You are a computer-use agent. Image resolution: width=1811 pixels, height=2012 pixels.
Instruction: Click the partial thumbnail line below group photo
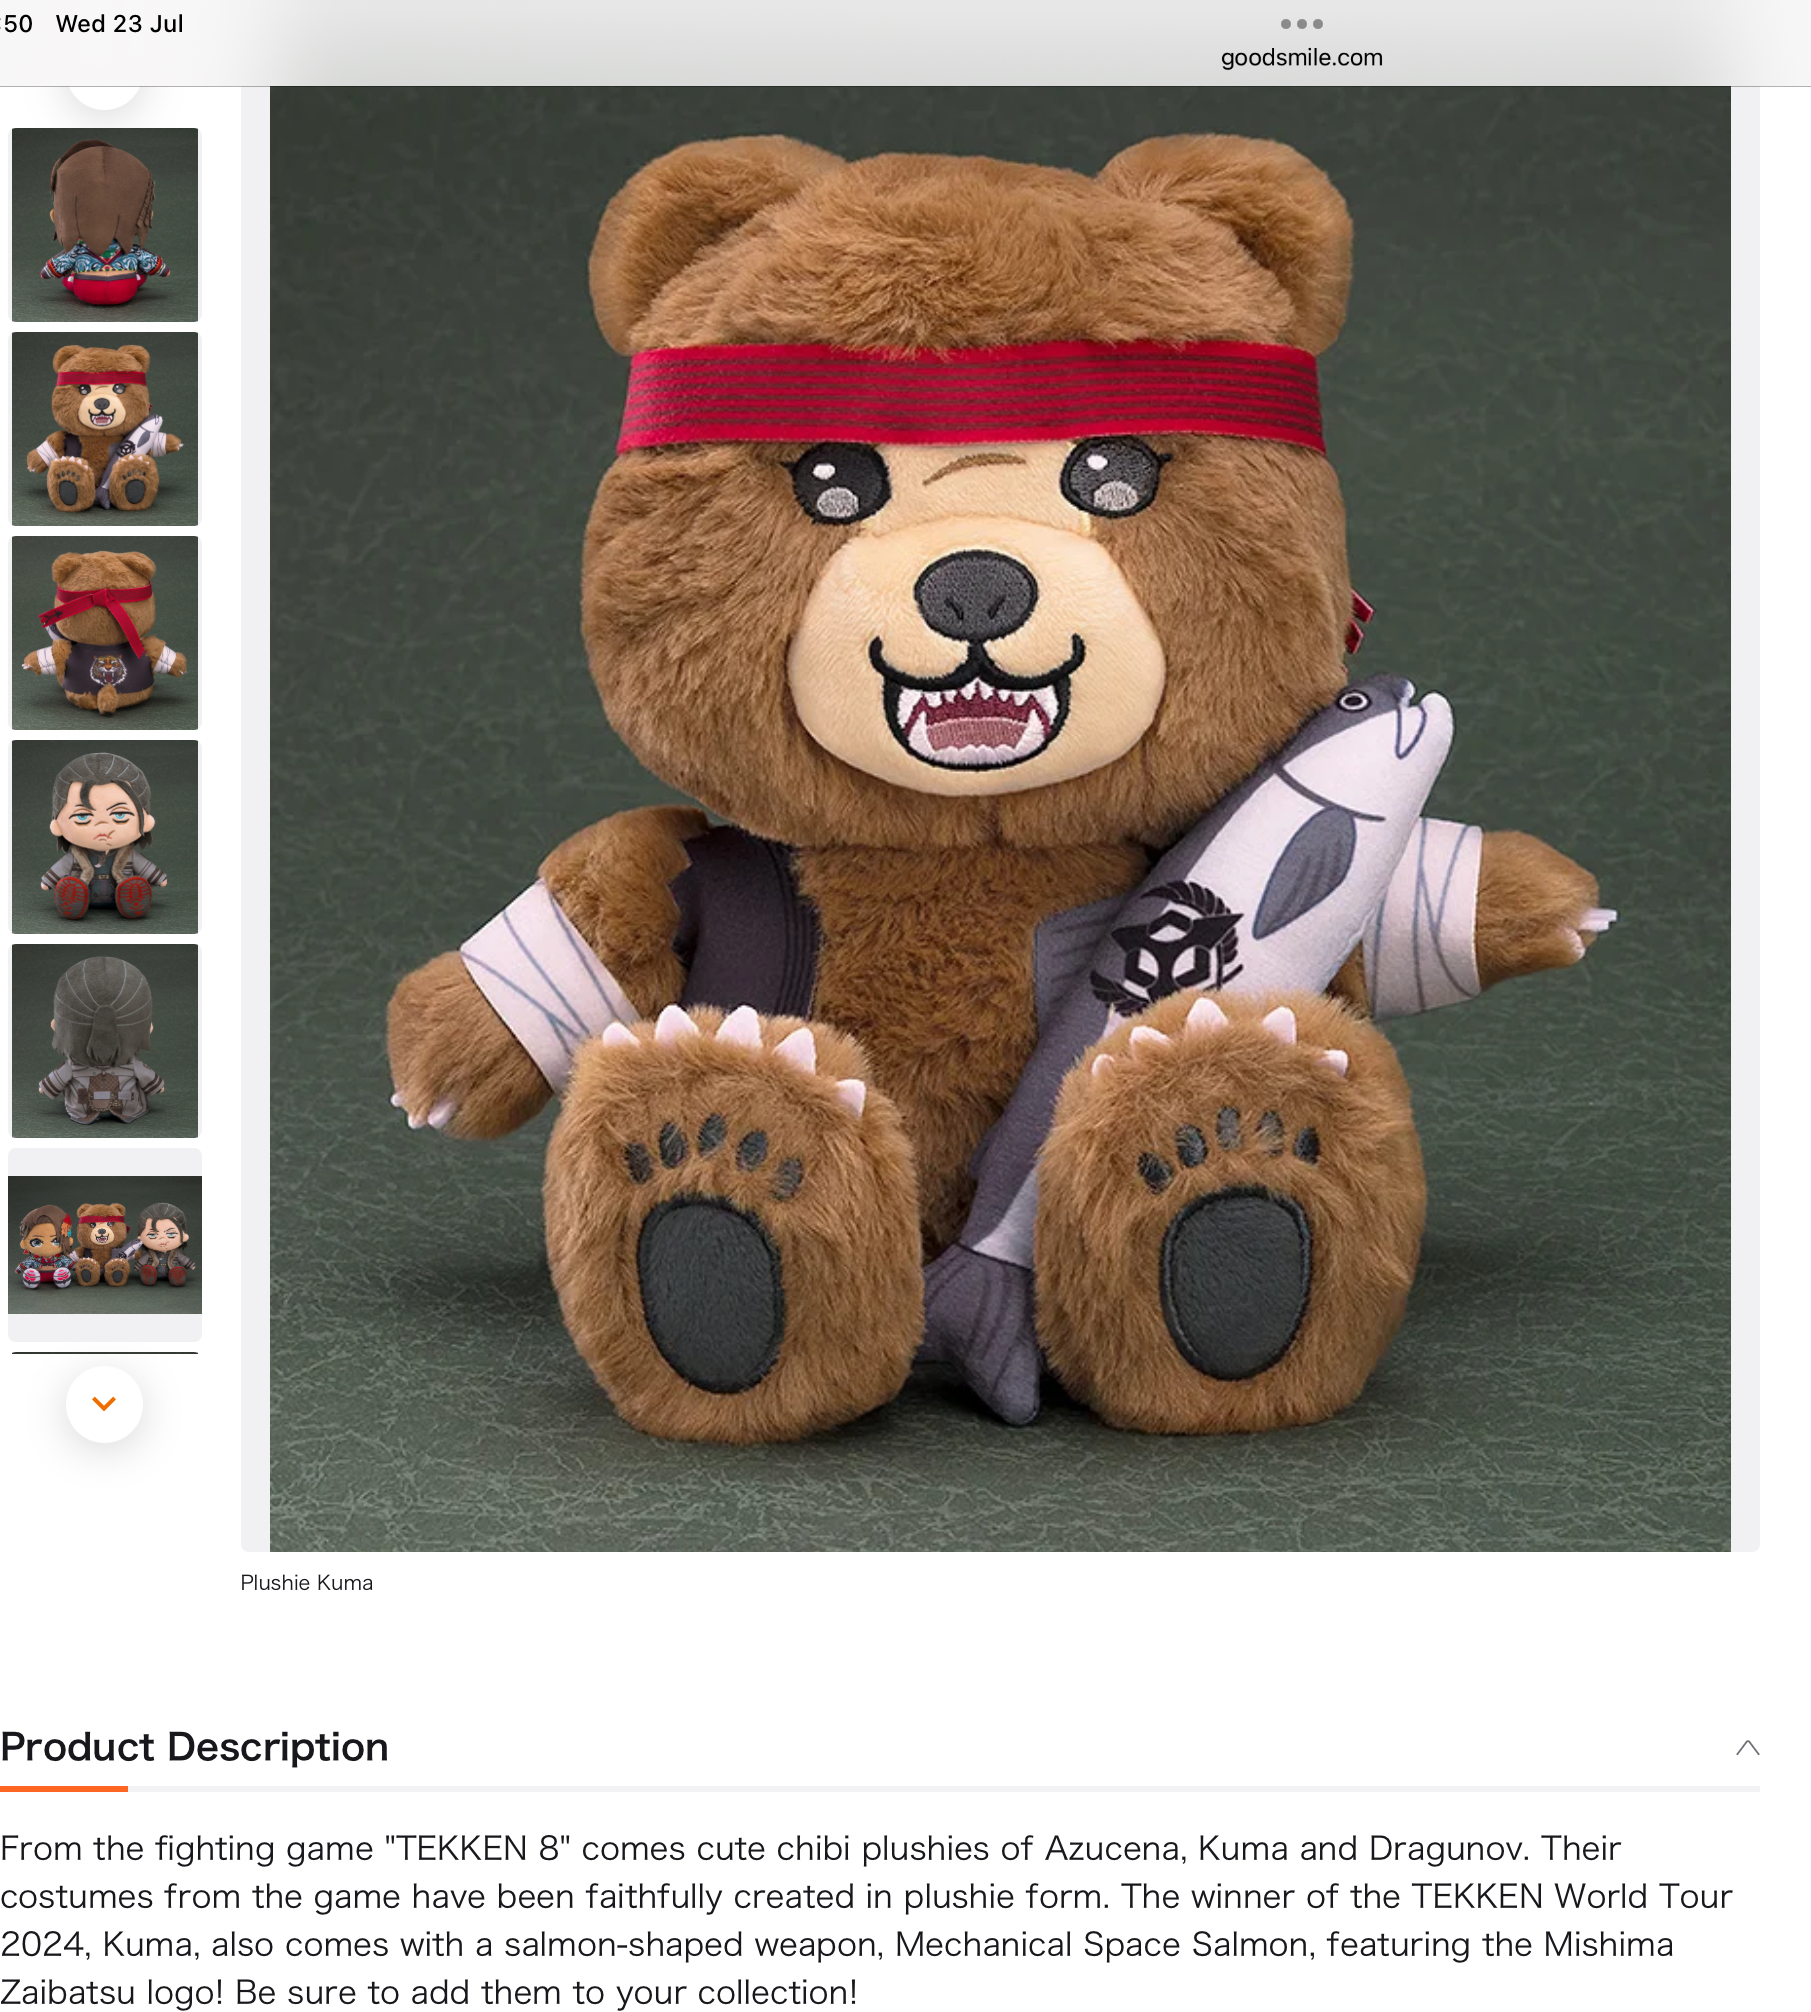point(105,1353)
